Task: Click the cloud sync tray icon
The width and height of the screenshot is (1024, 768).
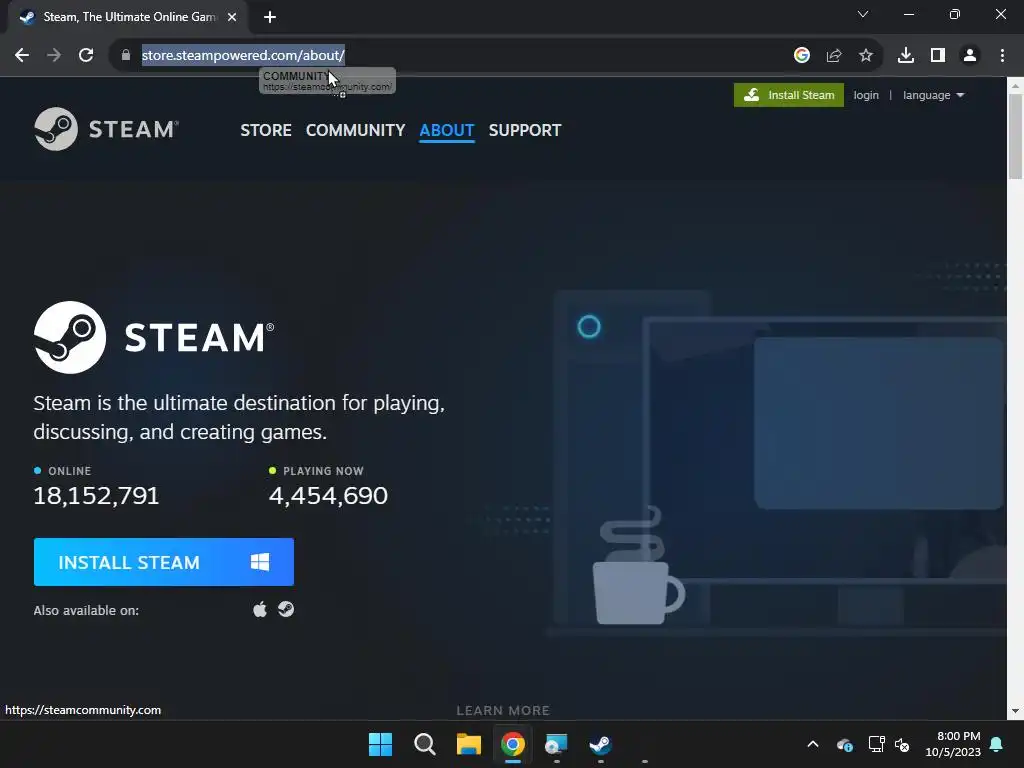Action: [844, 744]
